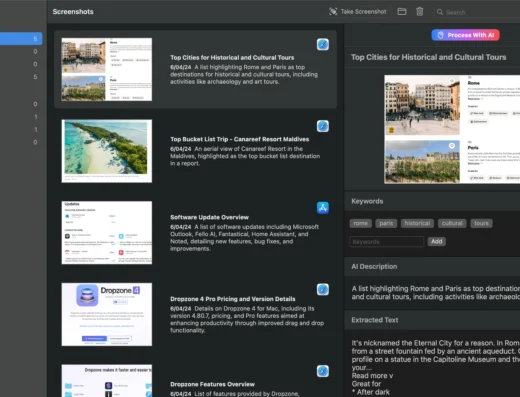Viewport: 520px width, 397px height.
Task: Focus the Keywords input field
Action: (387, 242)
